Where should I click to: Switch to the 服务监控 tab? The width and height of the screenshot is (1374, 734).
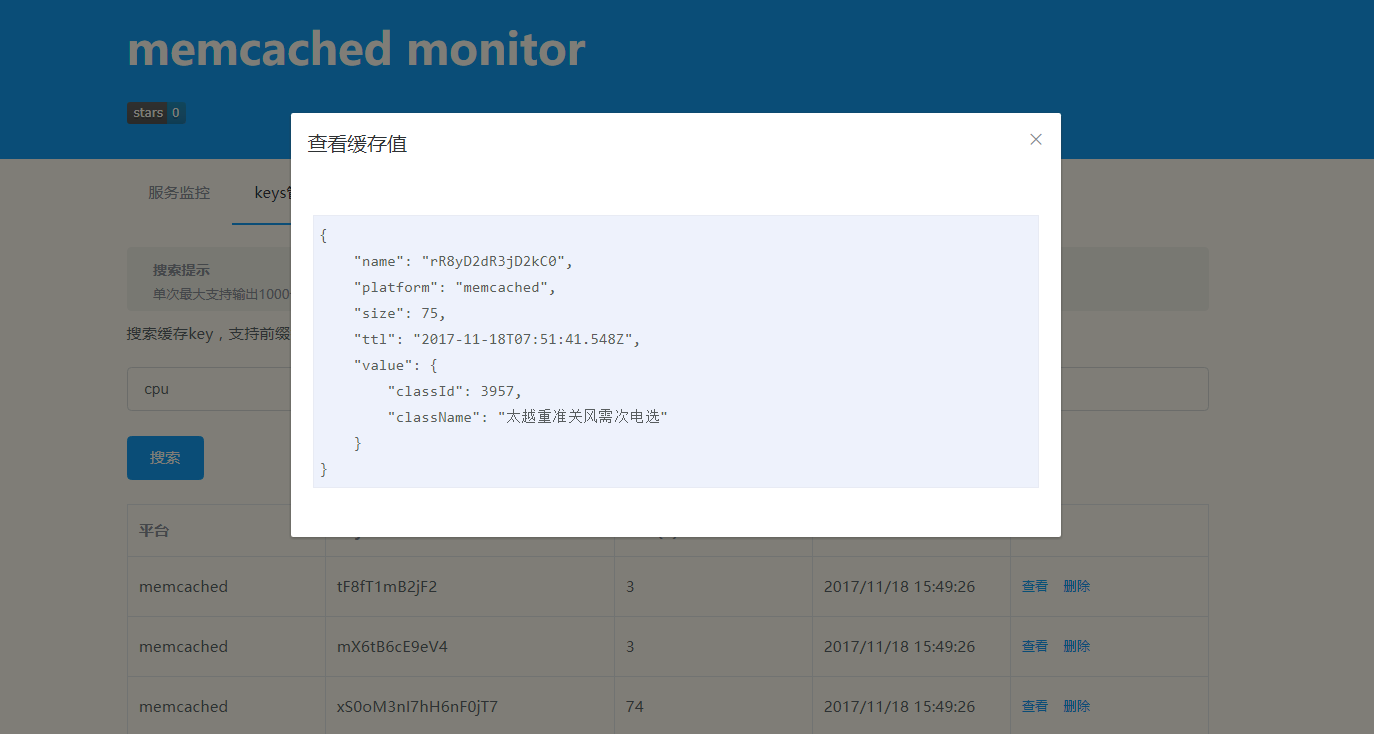pos(179,193)
